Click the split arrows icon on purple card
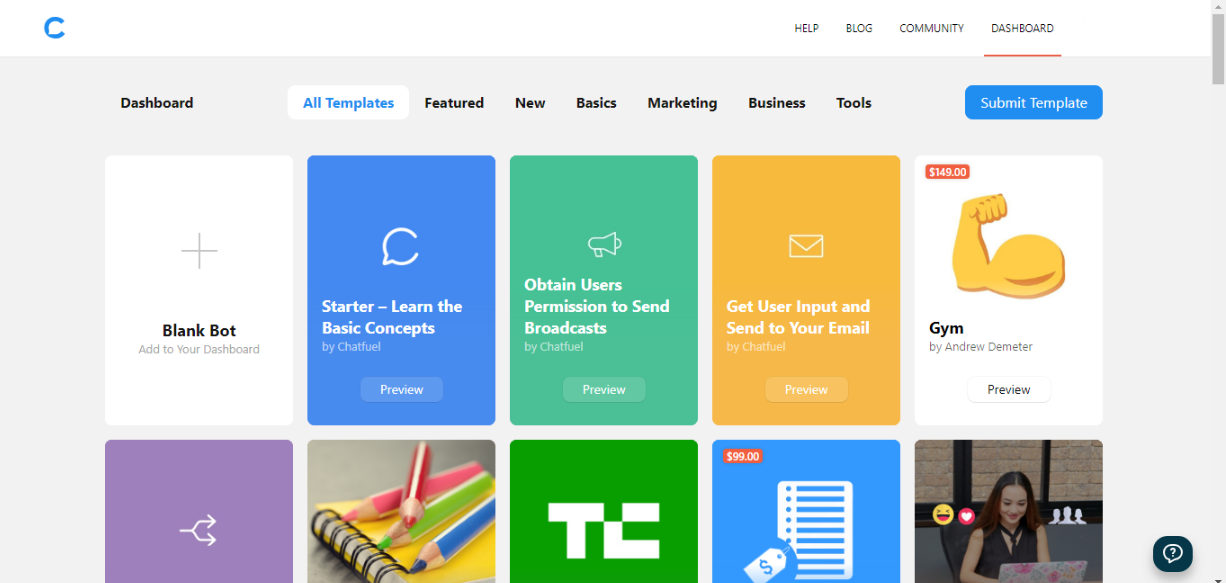Image resolution: width=1226 pixels, height=583 pixels. coord(198,530)
